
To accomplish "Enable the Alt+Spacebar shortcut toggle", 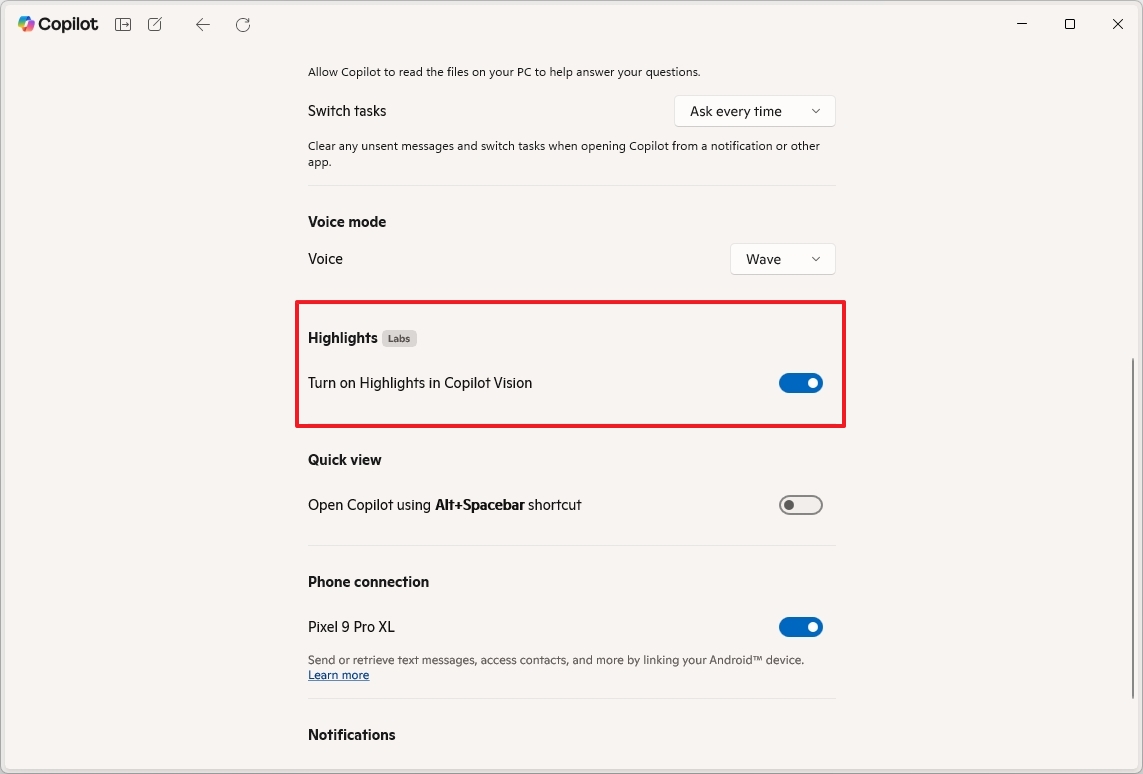I will pos(800,504).
